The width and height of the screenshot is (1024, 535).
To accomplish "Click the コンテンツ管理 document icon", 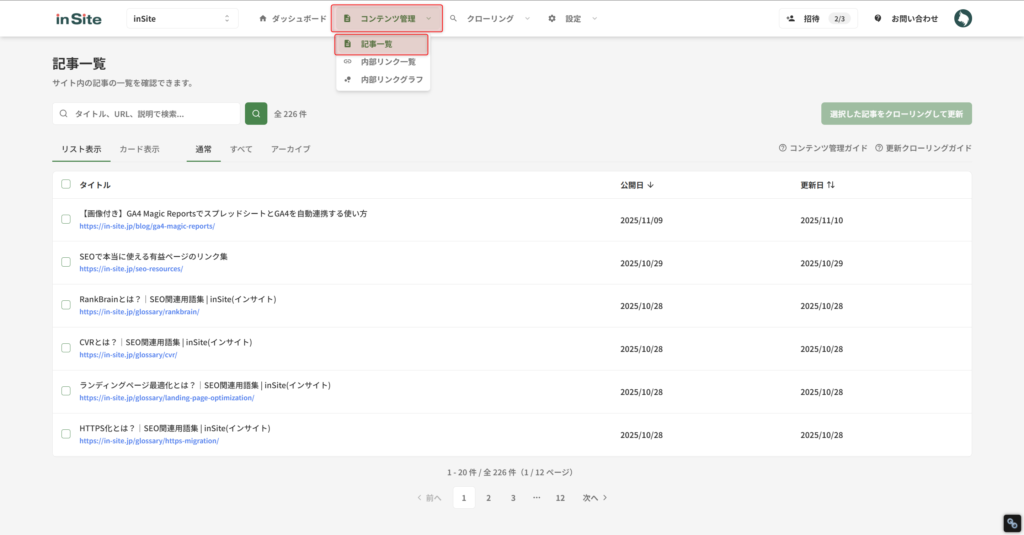I will point(347,18).
